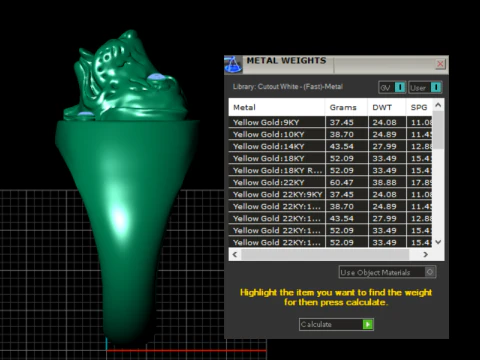This screenshot has height=360, width=480.
Task: Click the horizontal scrollbar track
Action: (325, 254)
